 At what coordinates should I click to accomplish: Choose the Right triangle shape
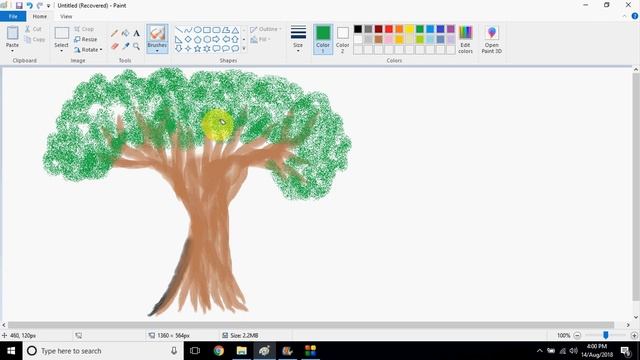(179, 39)
